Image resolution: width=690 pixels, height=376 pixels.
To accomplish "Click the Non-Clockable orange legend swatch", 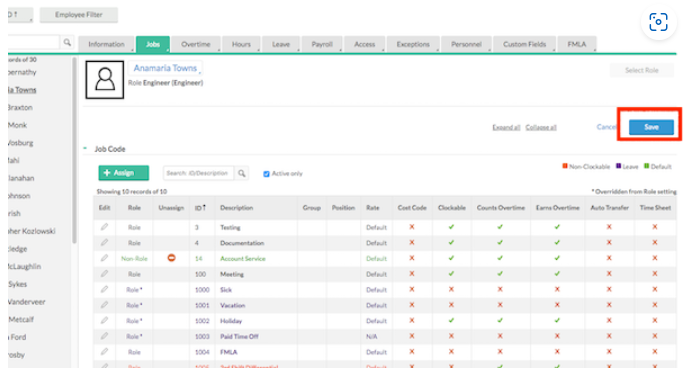I will 565,166.
